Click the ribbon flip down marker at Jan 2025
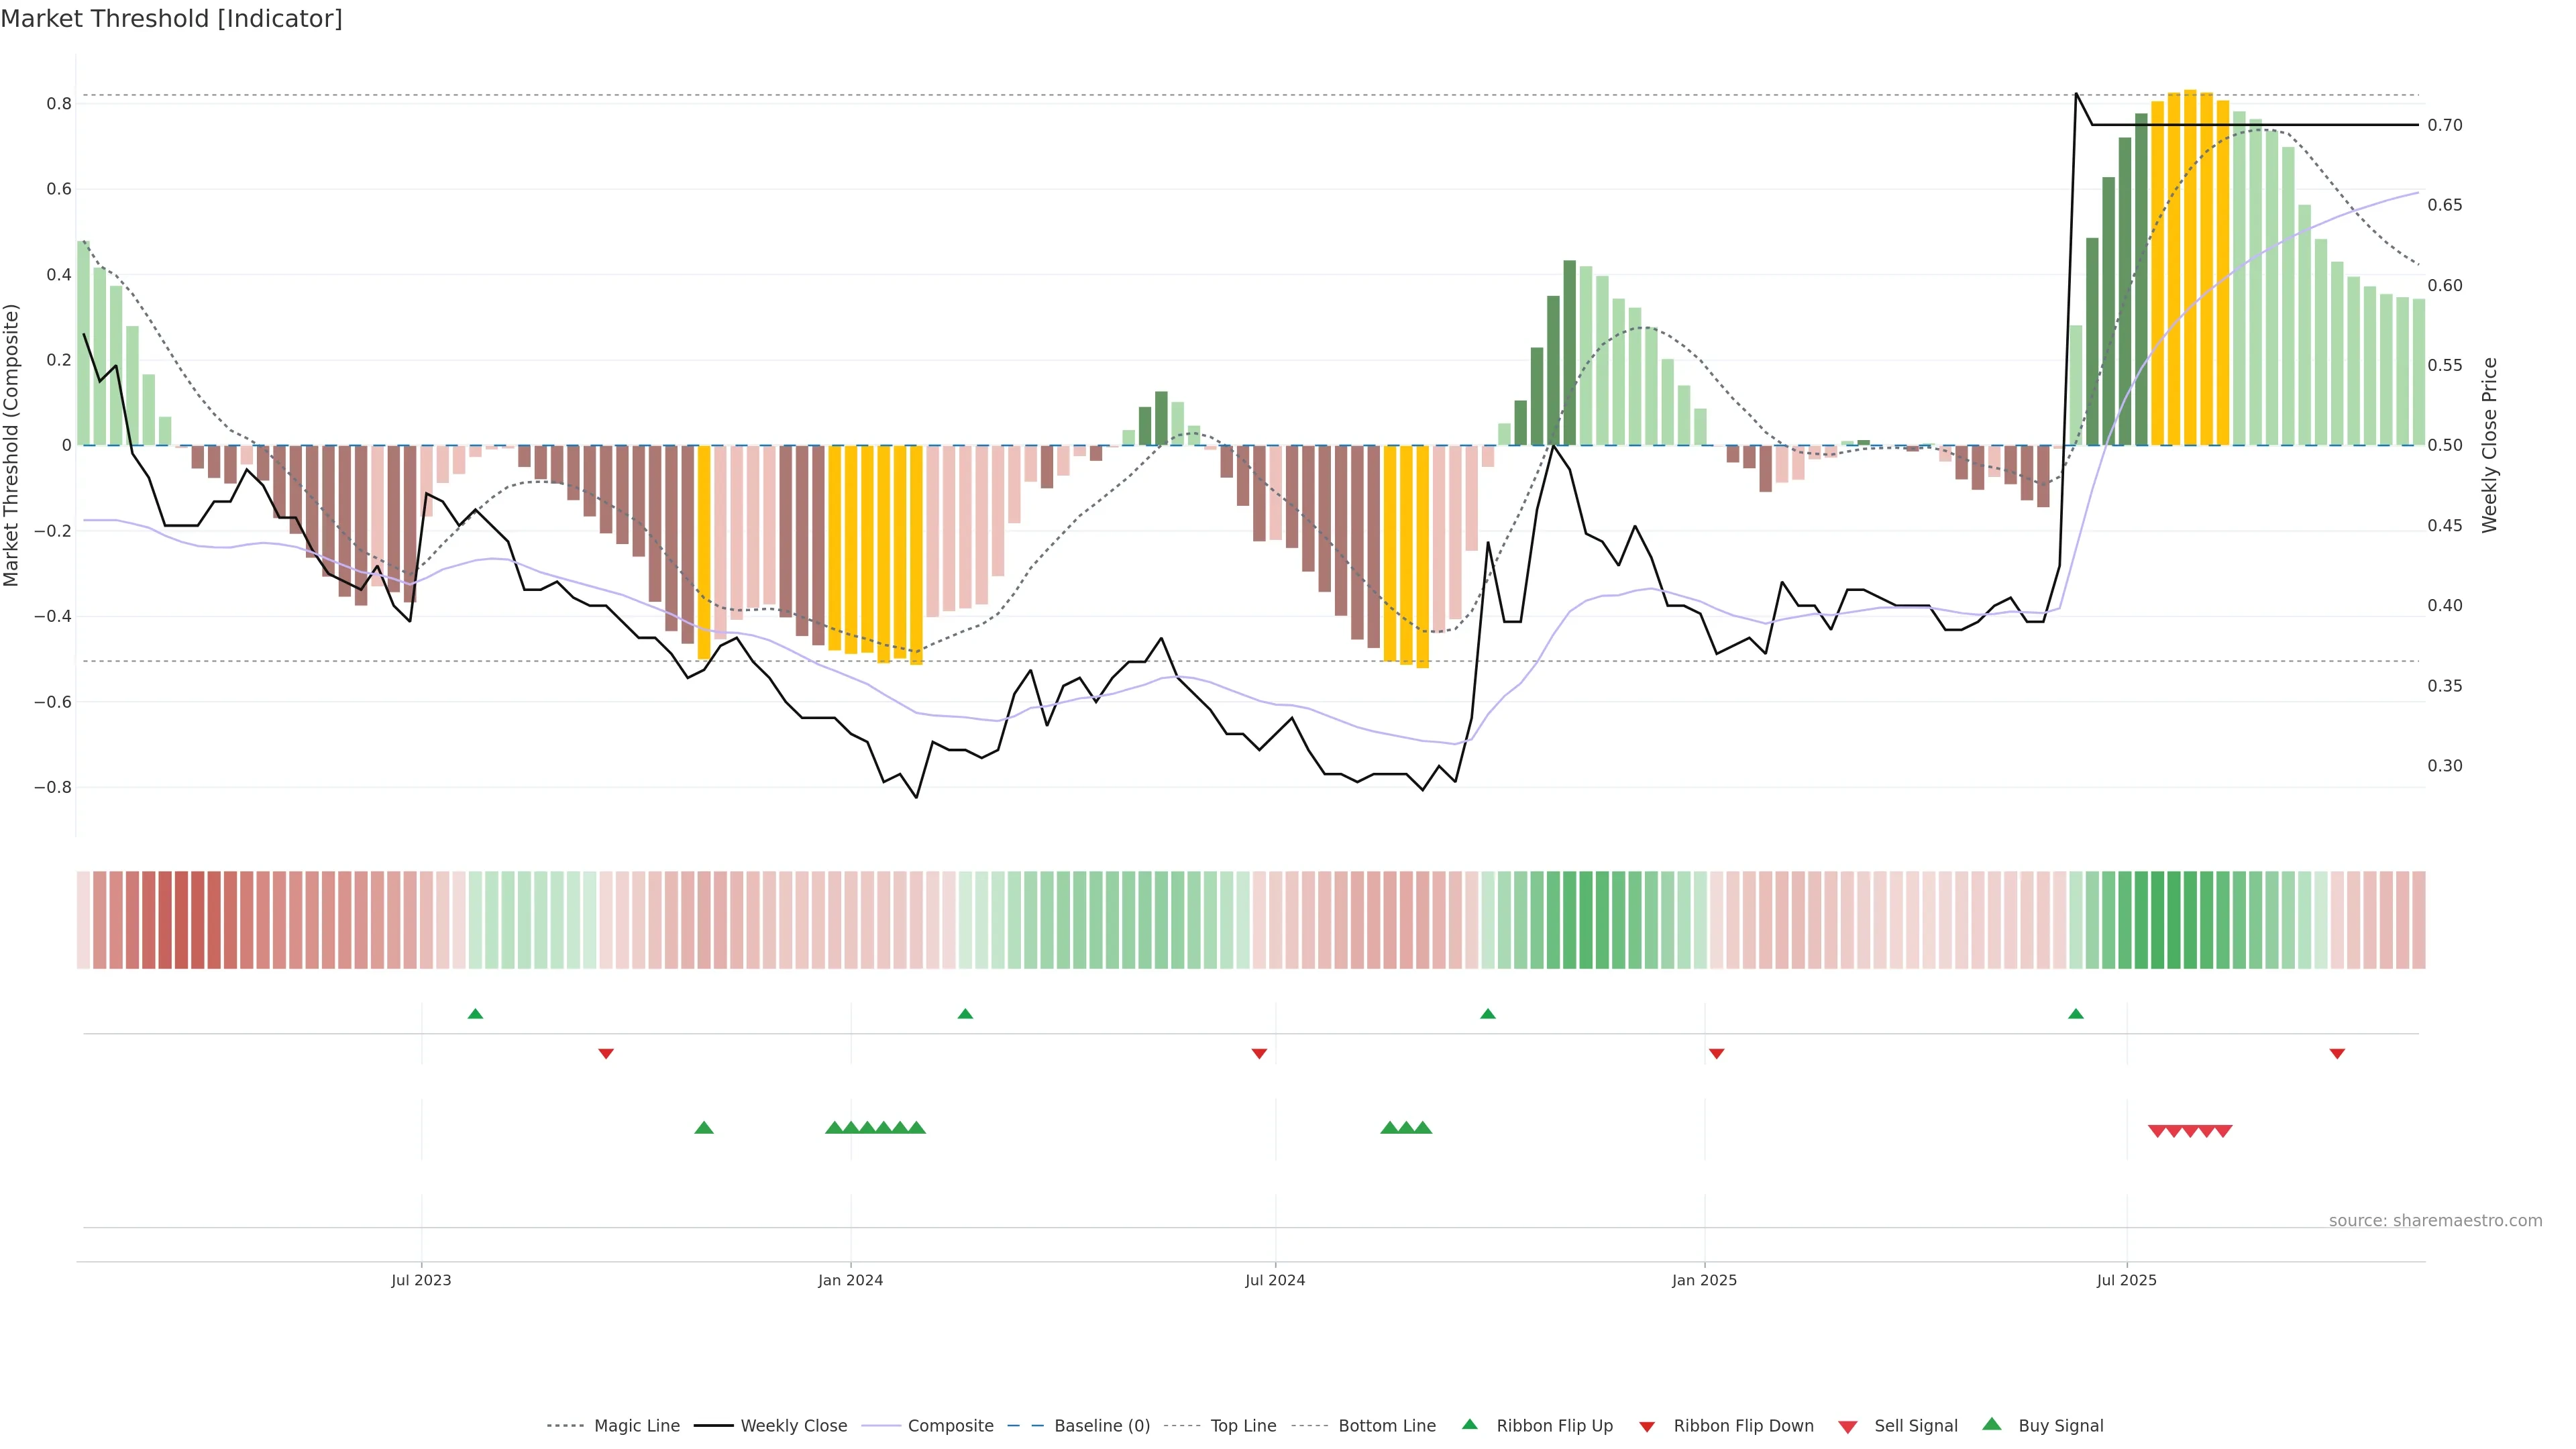The width and height of the screenshot is (2576, 1449). coord(1716,1053)
